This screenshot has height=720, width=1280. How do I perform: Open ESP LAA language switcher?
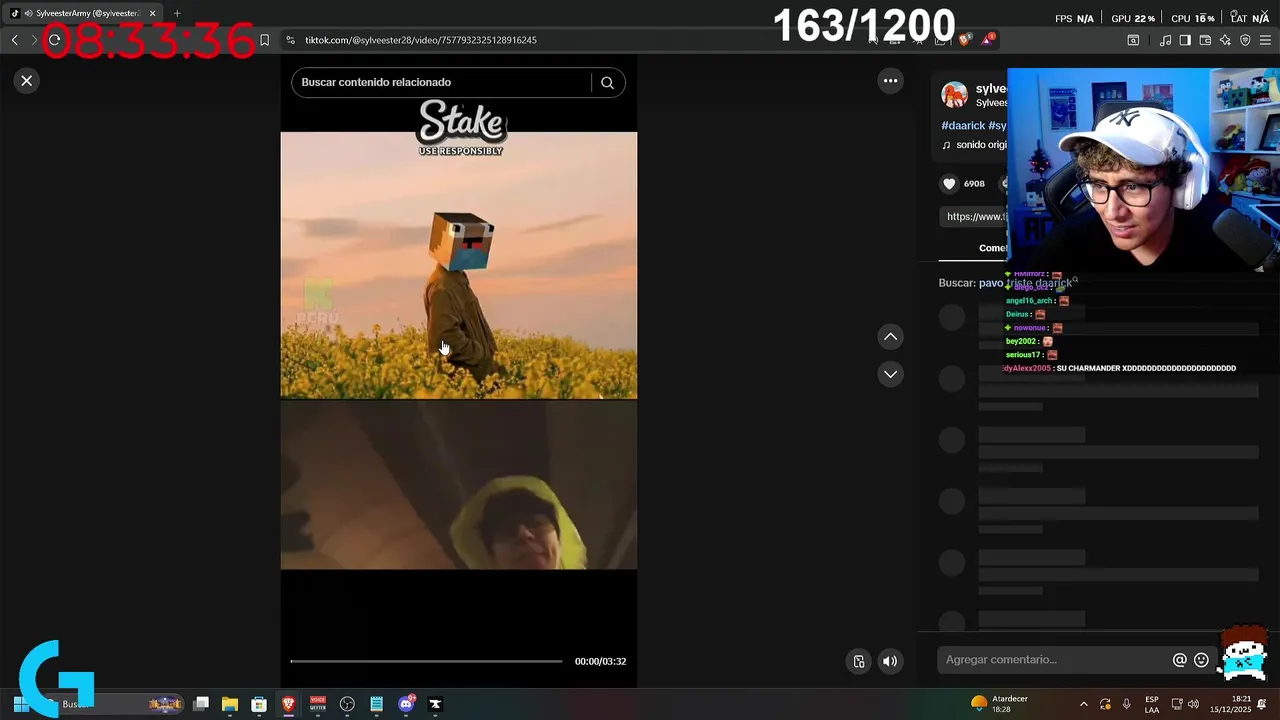click(x=1152, y=704)
